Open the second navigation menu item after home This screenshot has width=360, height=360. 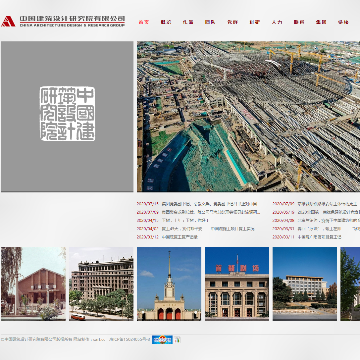166,22
